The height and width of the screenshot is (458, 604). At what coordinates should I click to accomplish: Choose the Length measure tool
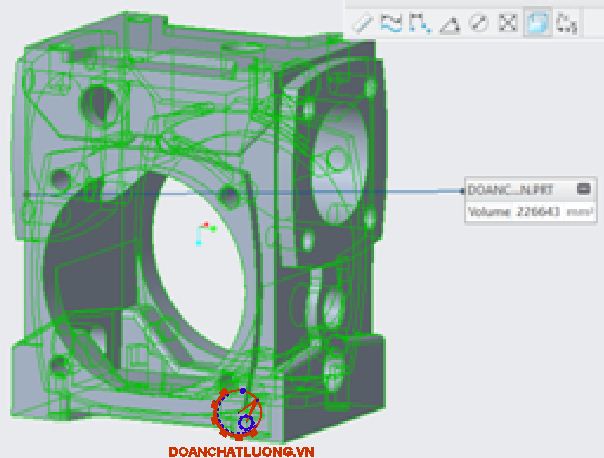tap(391, 22)
